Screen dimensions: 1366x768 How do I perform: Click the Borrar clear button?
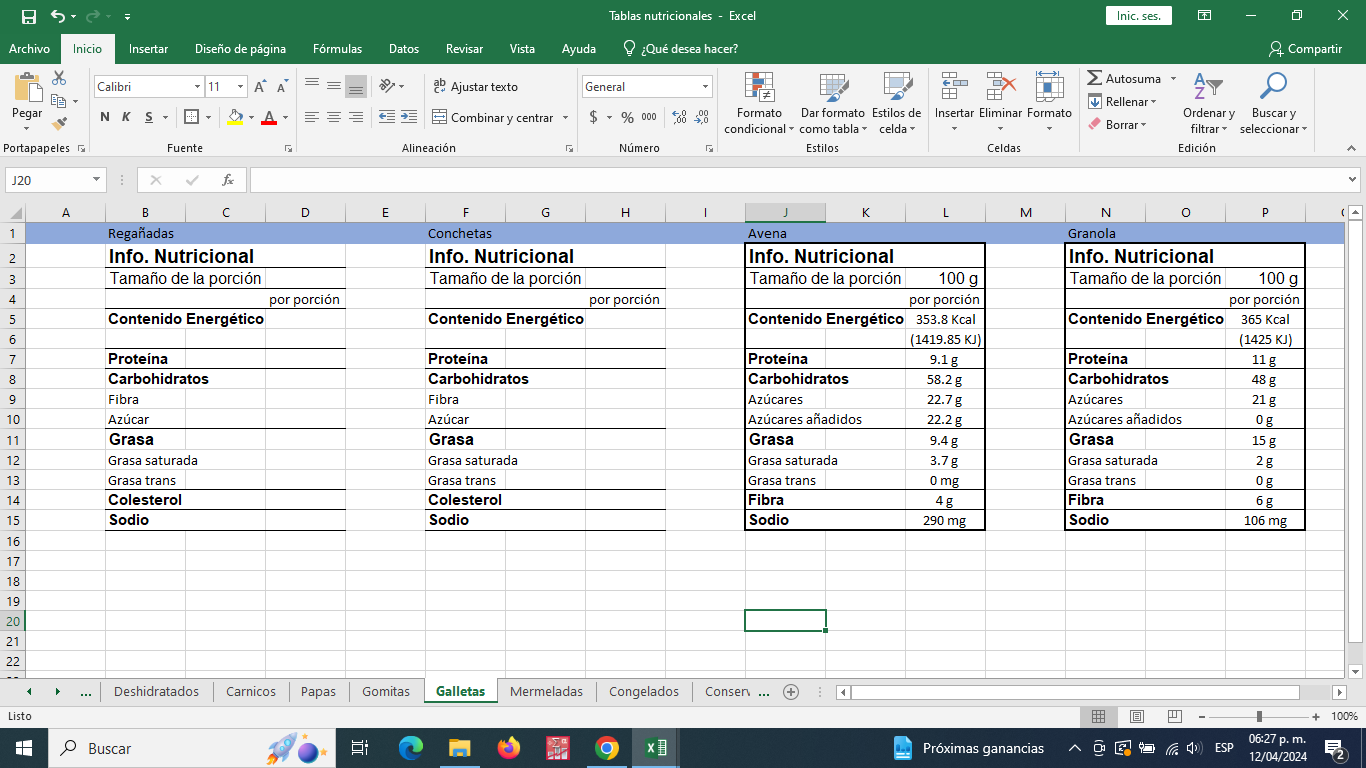pos(1117,124)
